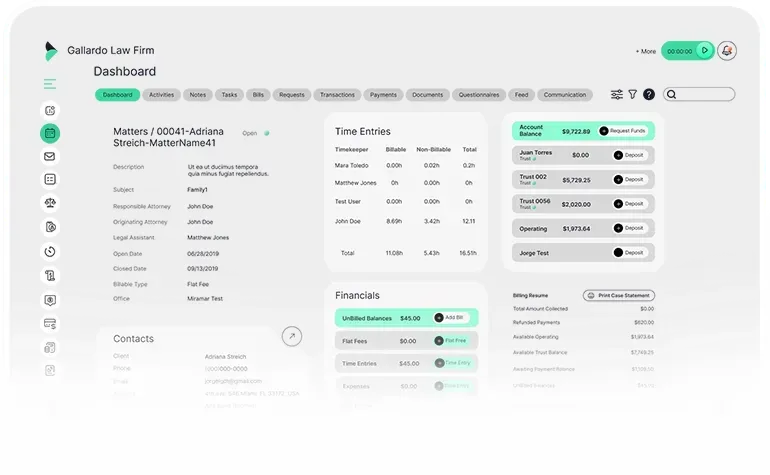Image resolution: width=770 pixels, height=475 pixels.
Task: Click the 16.51h total hours value
Action: (x=468, y=253)
